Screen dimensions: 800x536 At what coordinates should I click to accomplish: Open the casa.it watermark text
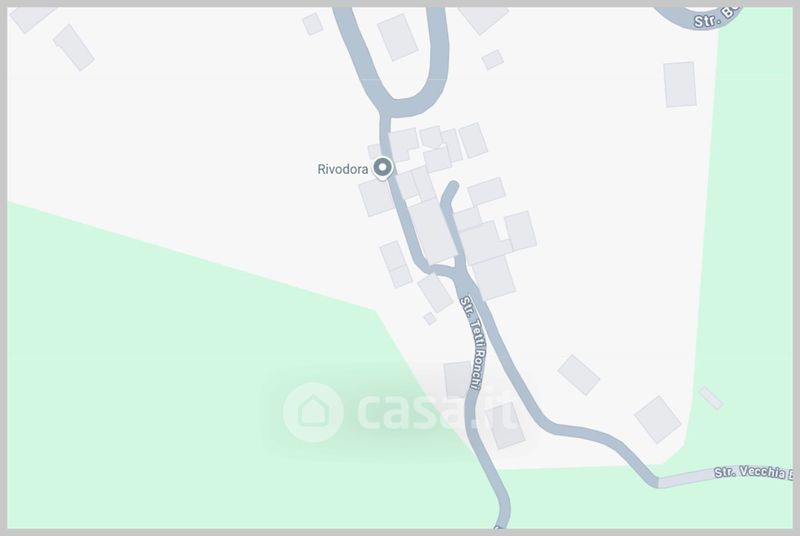[437, 412]
